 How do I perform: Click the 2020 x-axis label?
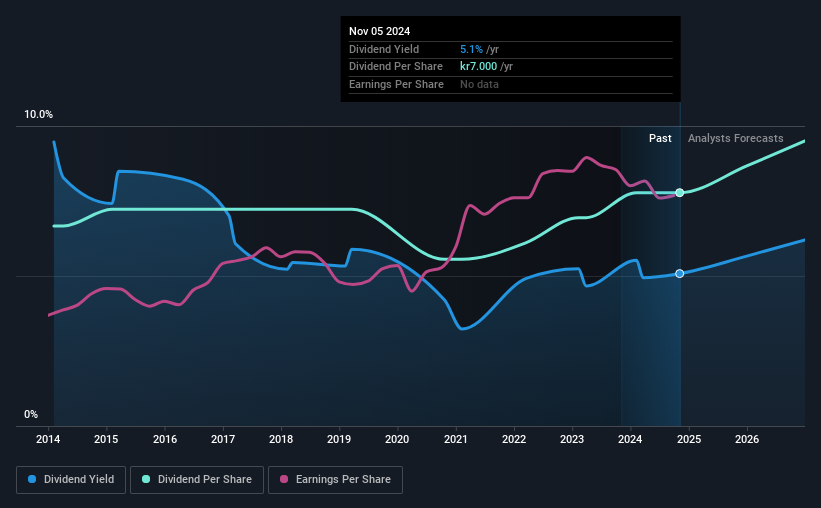[x=397, y=439]
